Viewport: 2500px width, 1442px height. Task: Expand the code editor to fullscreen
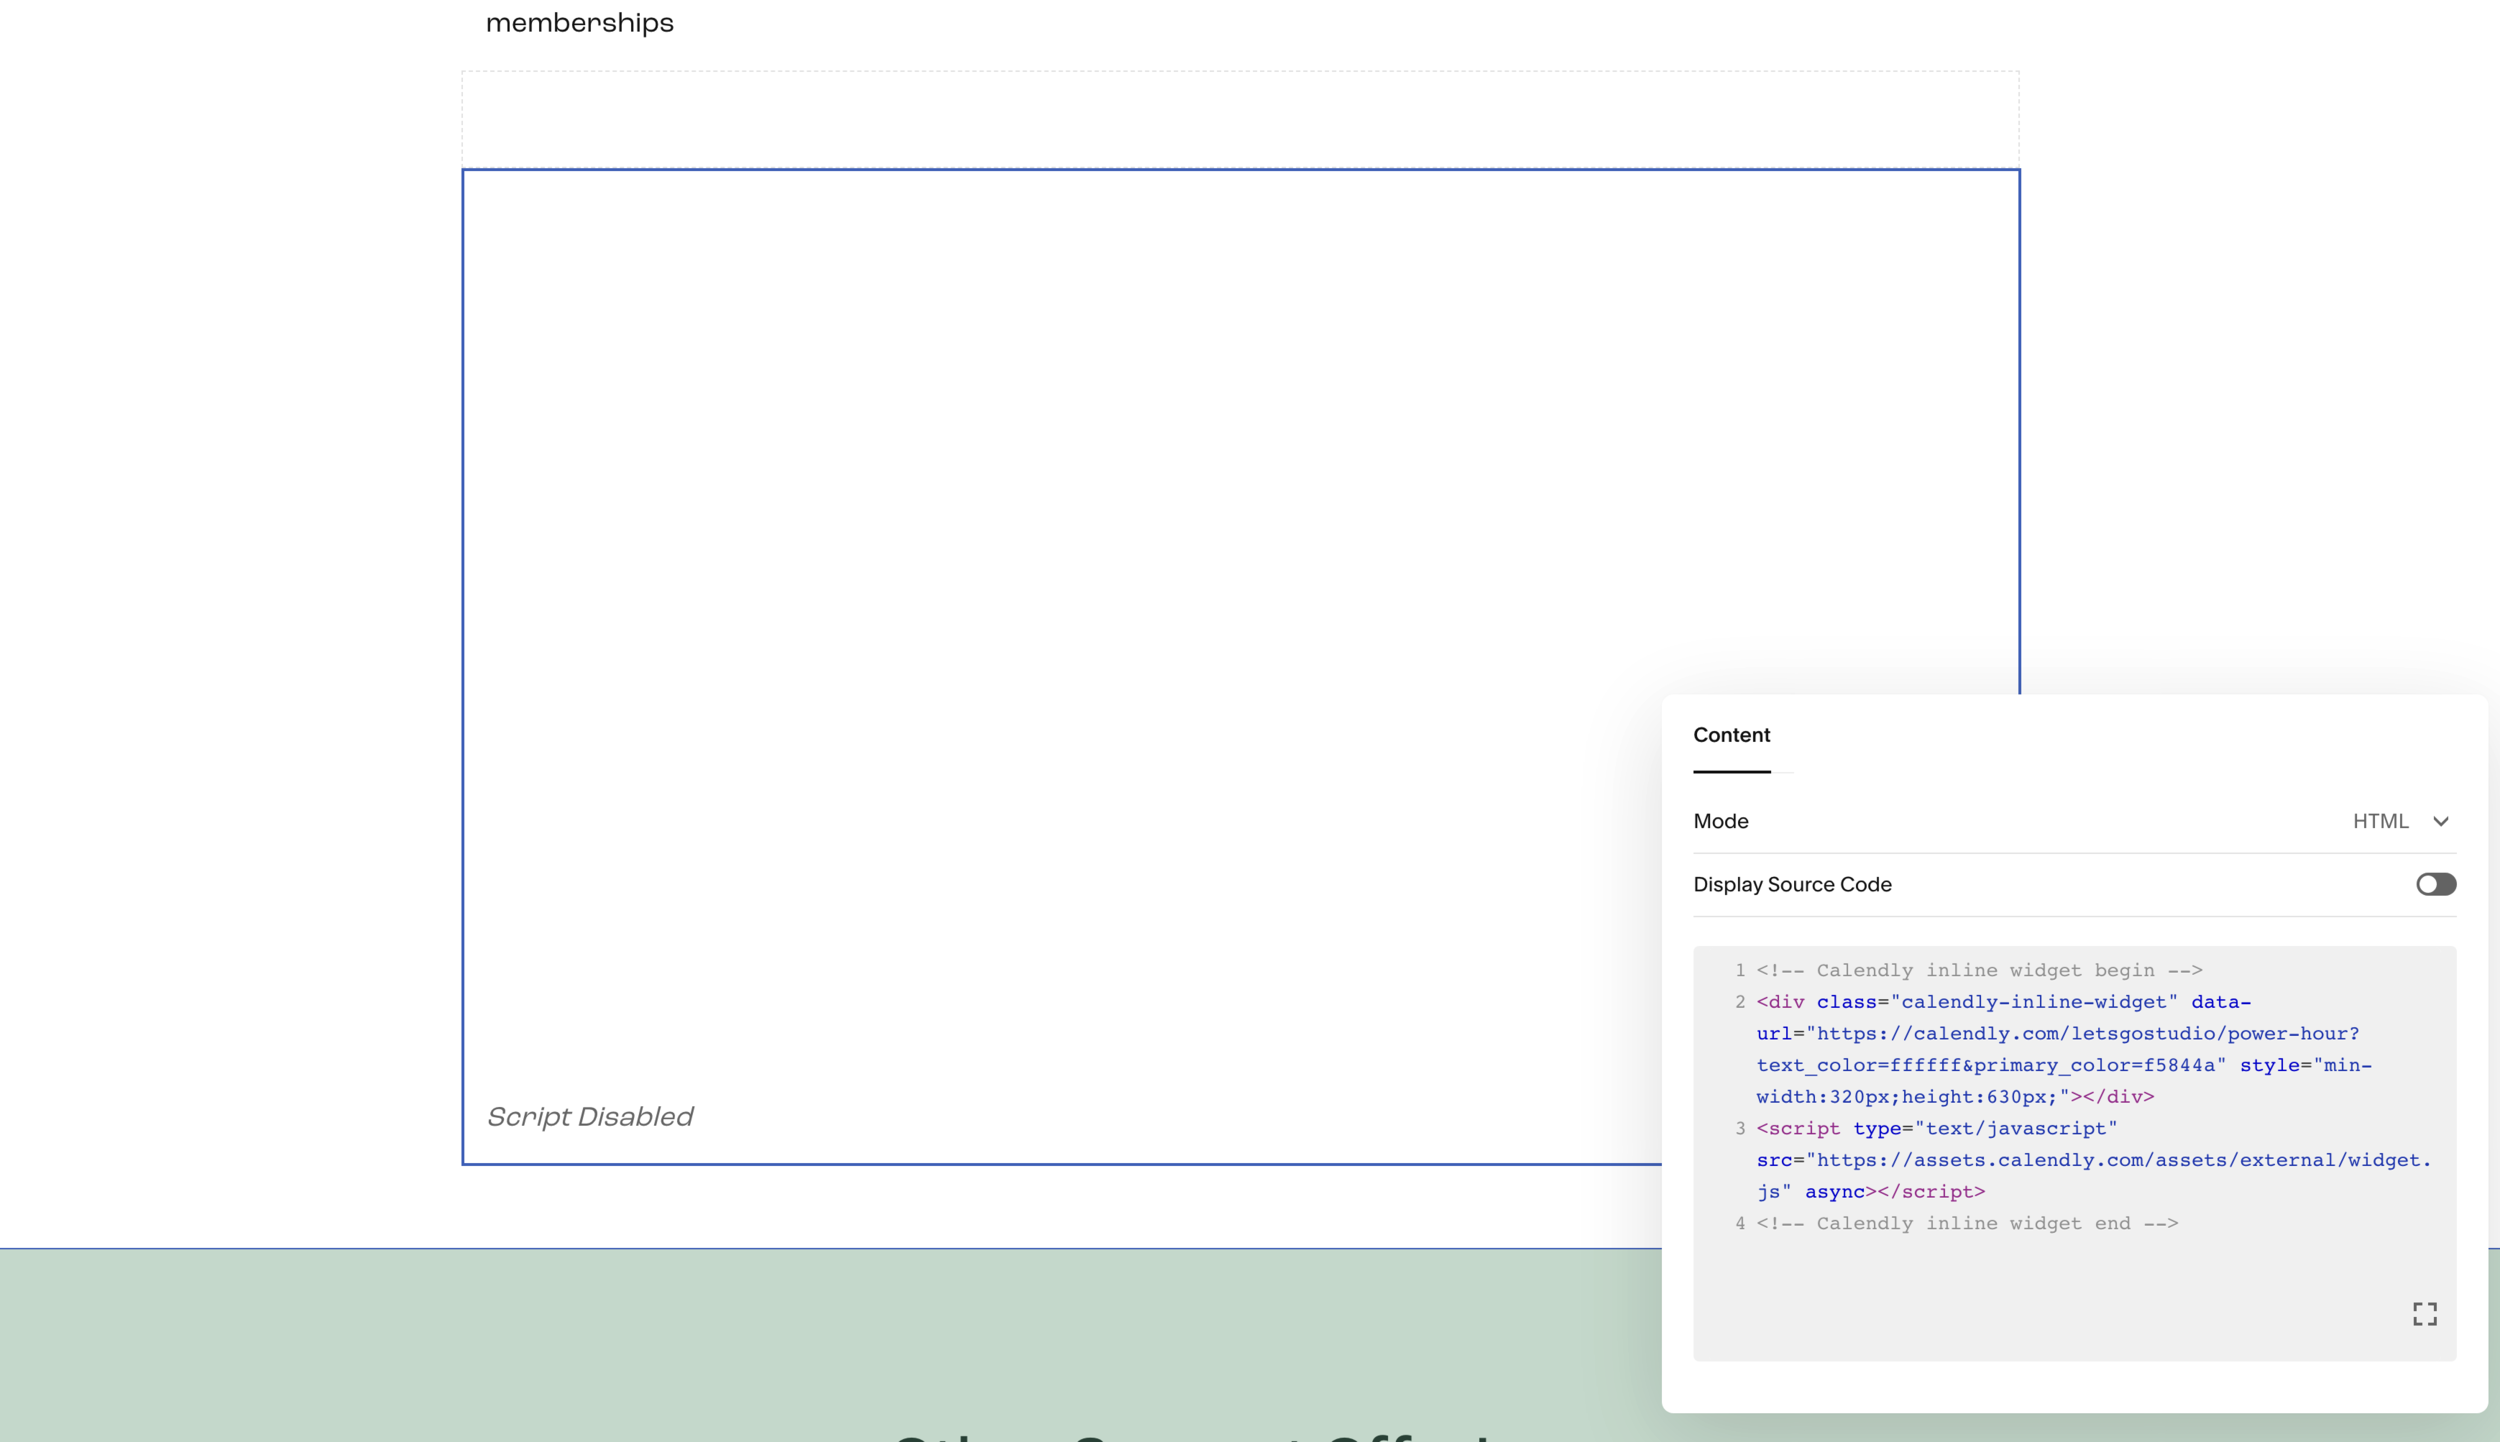[x=2424, y=1313]
